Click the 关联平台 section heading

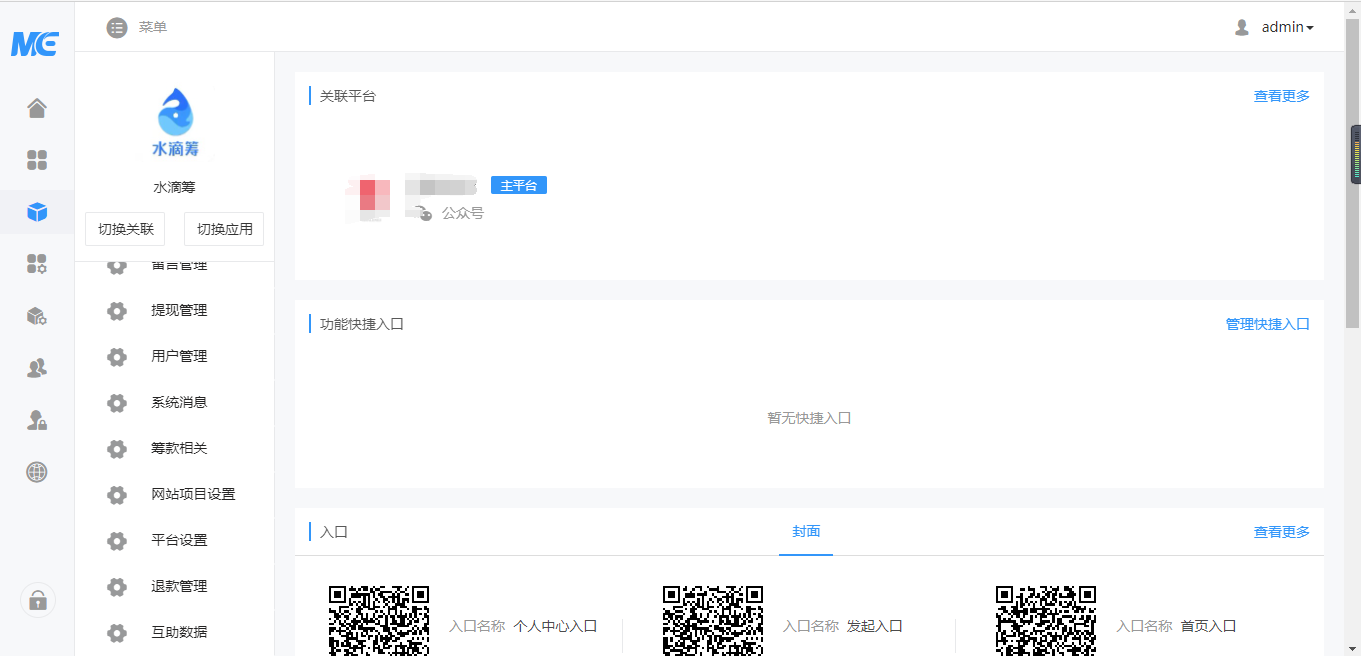(348, 96)
